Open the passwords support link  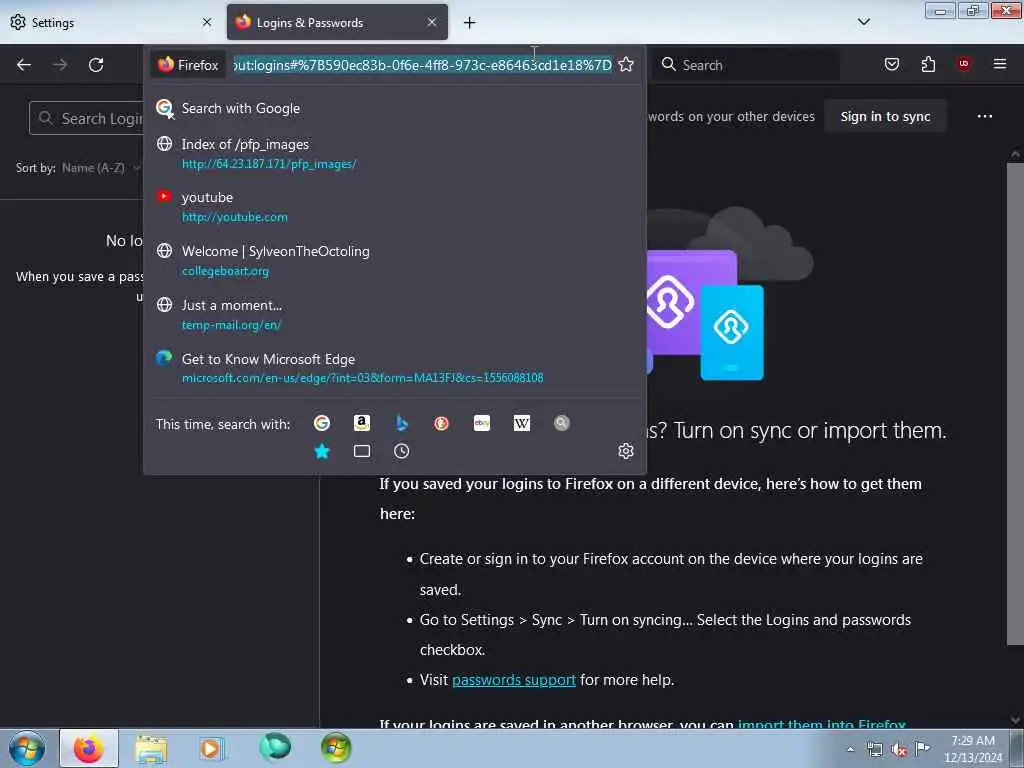click(x=513, y=680)
